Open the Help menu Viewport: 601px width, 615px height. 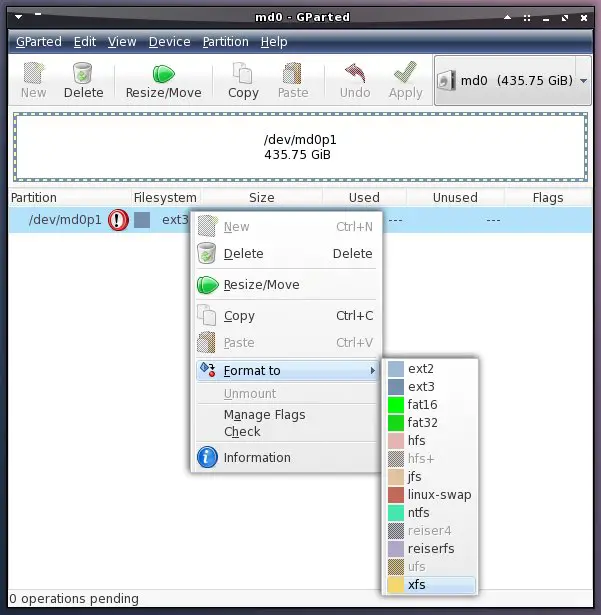click(274, 42)
